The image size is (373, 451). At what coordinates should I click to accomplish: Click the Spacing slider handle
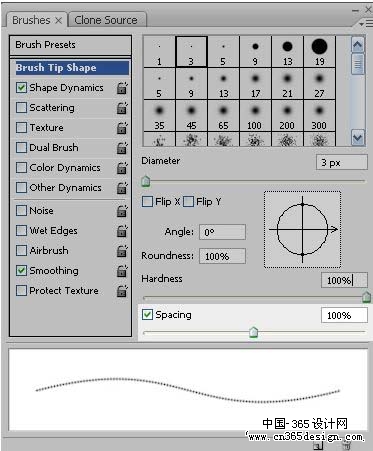click(254, 332)
